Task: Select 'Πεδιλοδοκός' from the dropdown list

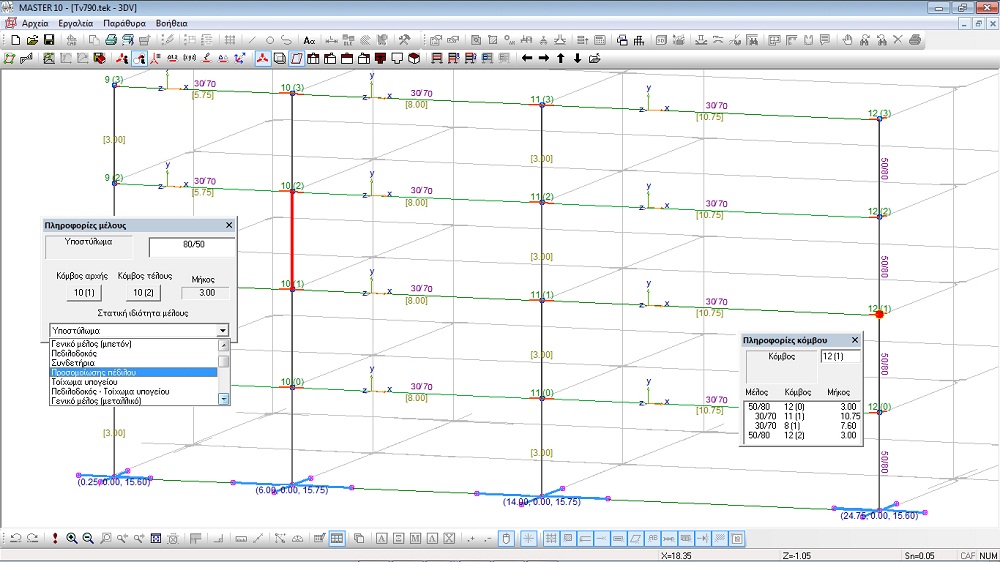Action: [76, 353]
